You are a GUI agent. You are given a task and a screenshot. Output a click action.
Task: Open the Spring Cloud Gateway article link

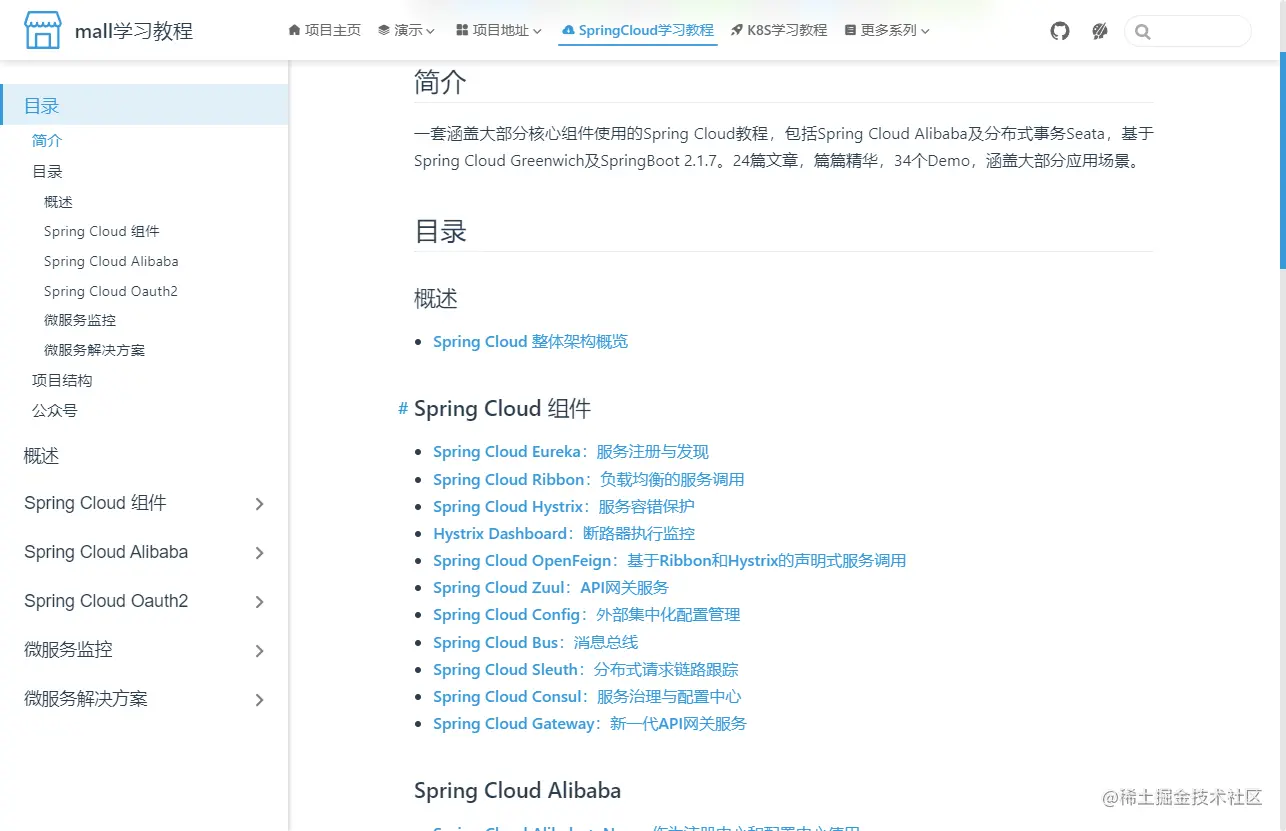pyautogui.click(x=590, y=724)
